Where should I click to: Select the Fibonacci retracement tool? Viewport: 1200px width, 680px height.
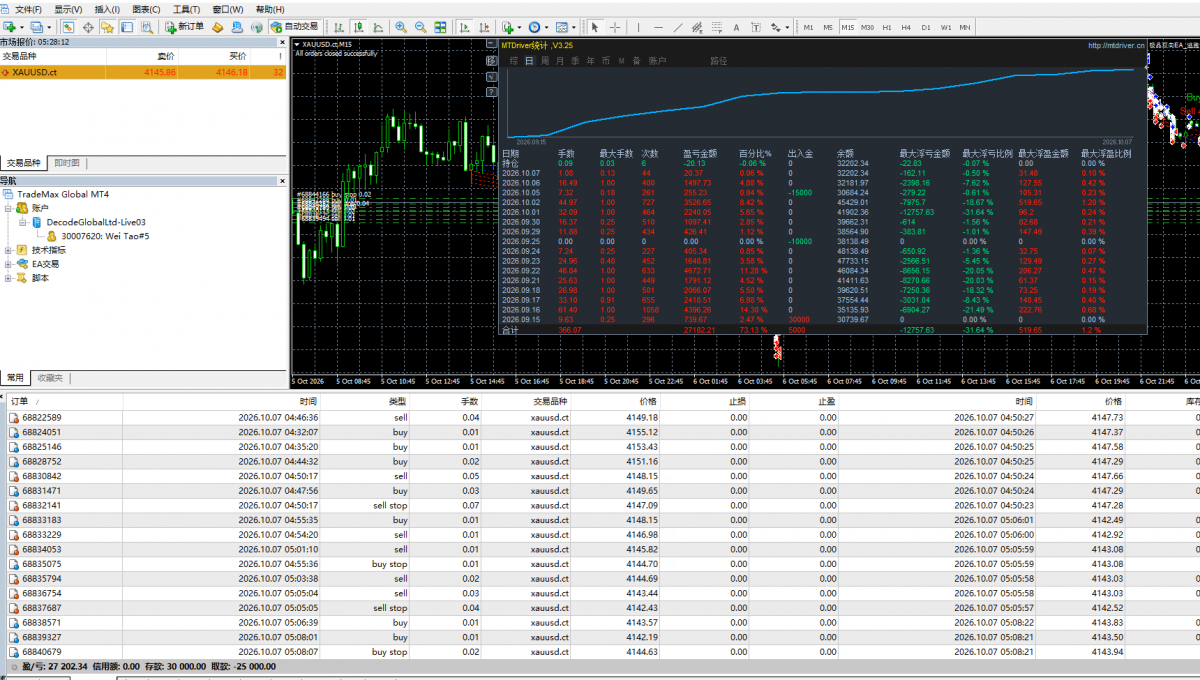(x=719, y=27)
